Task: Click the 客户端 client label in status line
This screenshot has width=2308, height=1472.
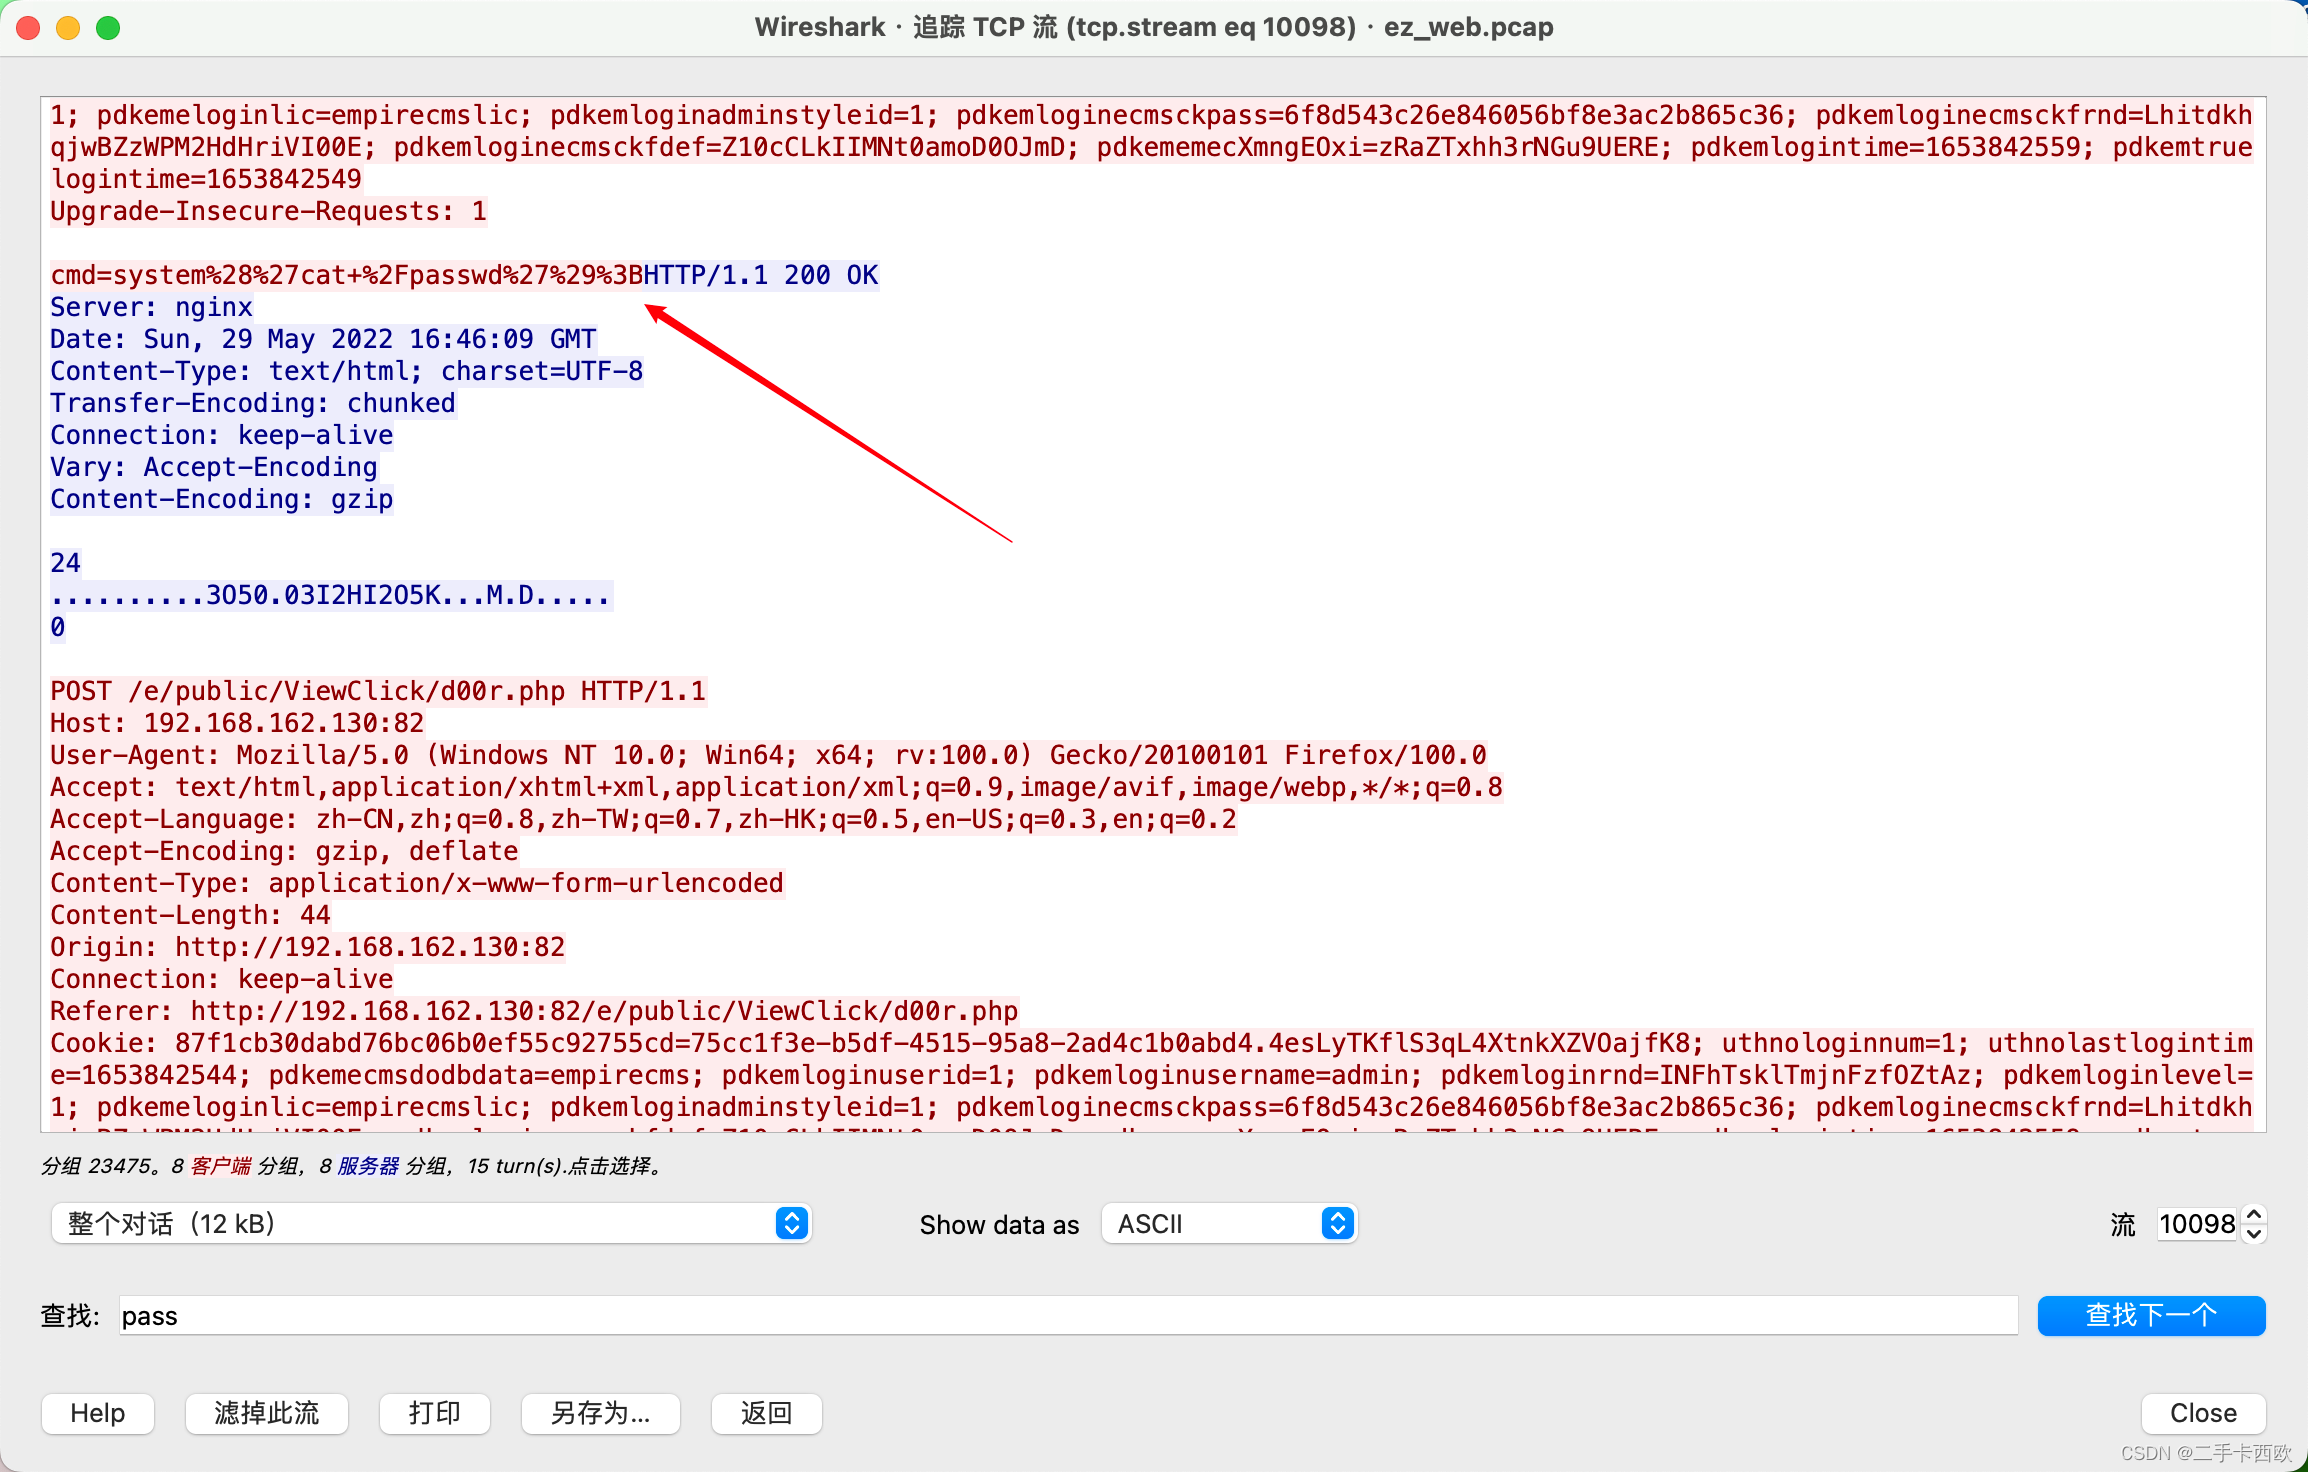Action: (x=221, y=1166)
